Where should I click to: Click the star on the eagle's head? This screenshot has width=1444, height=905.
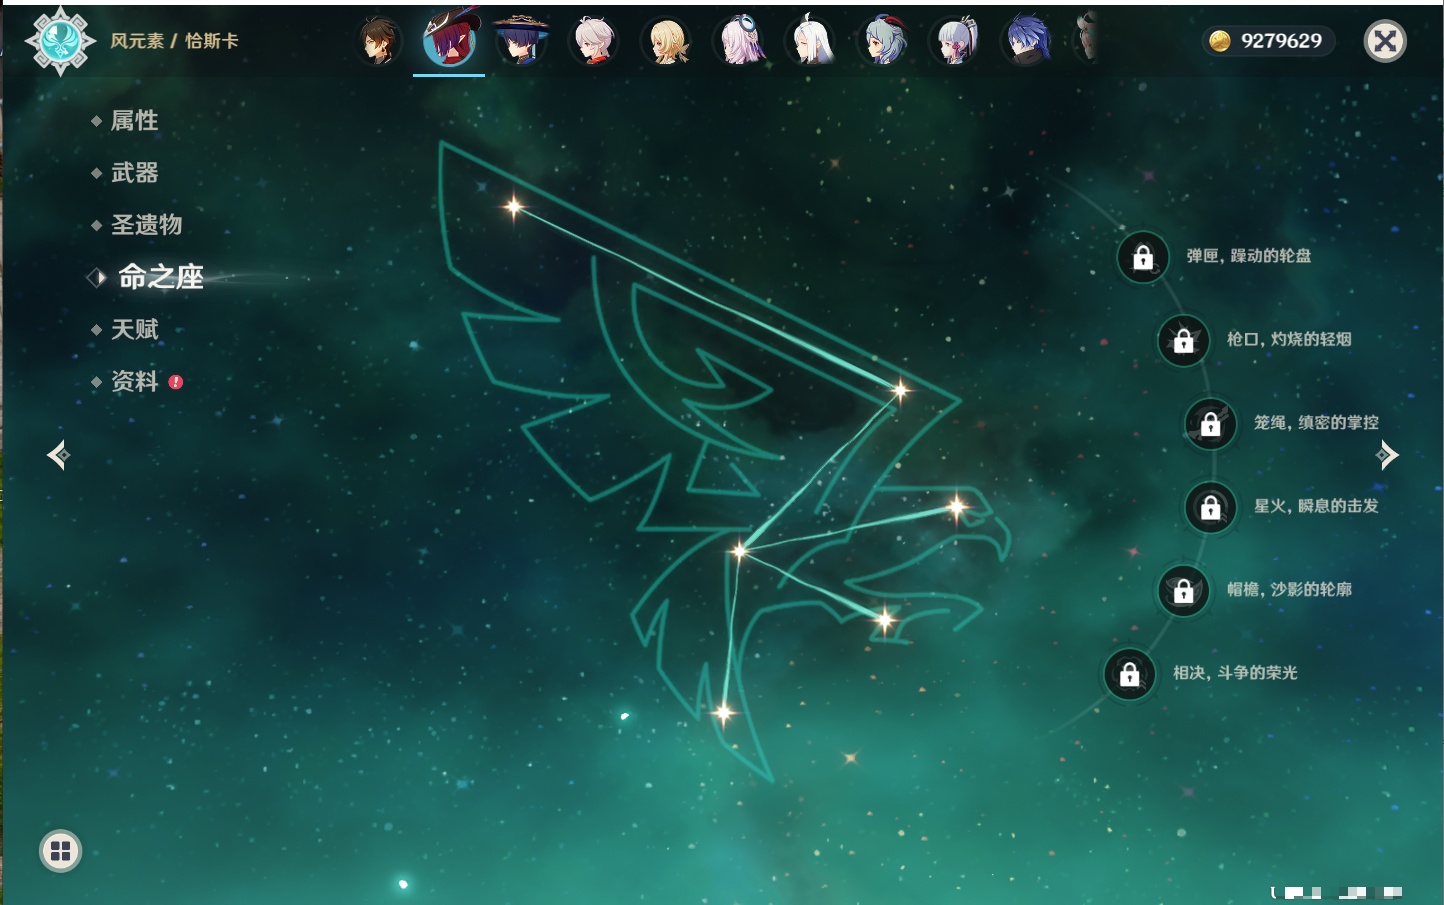pyautogui.click(x=957, y=507)
